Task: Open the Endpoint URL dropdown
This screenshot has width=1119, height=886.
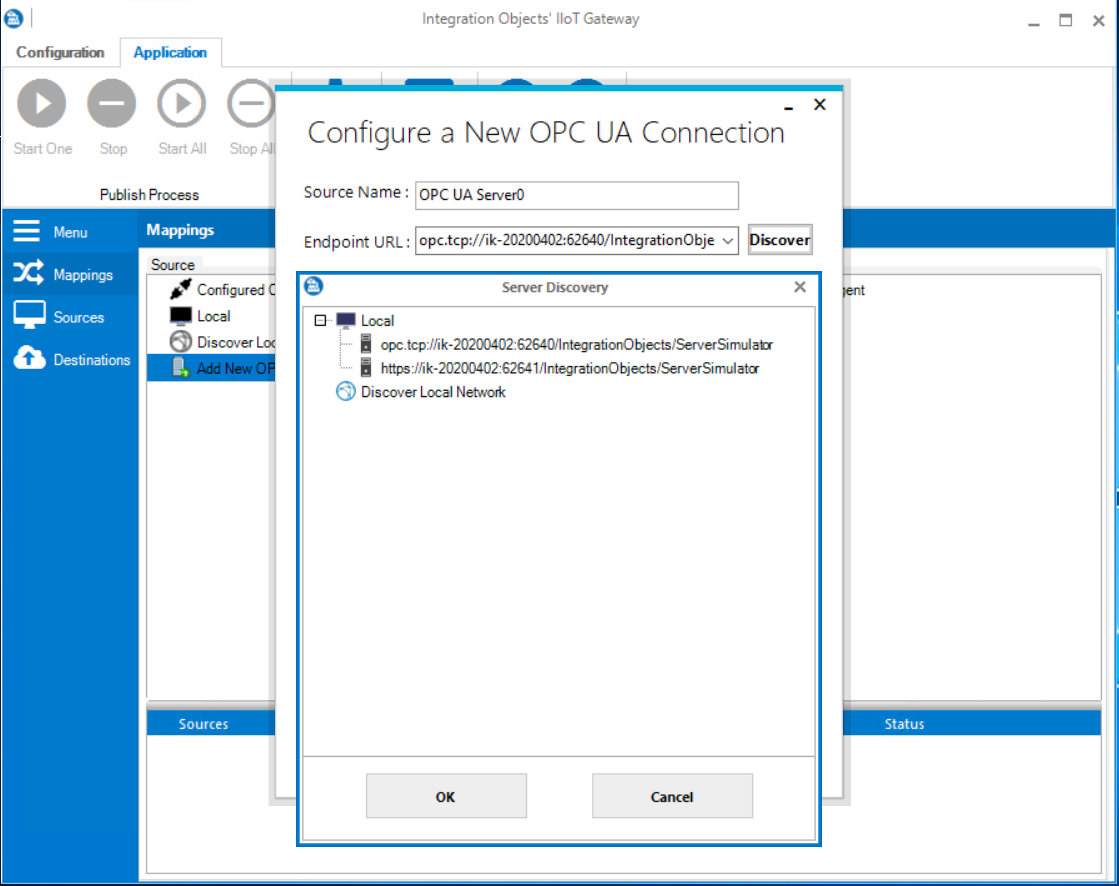Action: 727,240
